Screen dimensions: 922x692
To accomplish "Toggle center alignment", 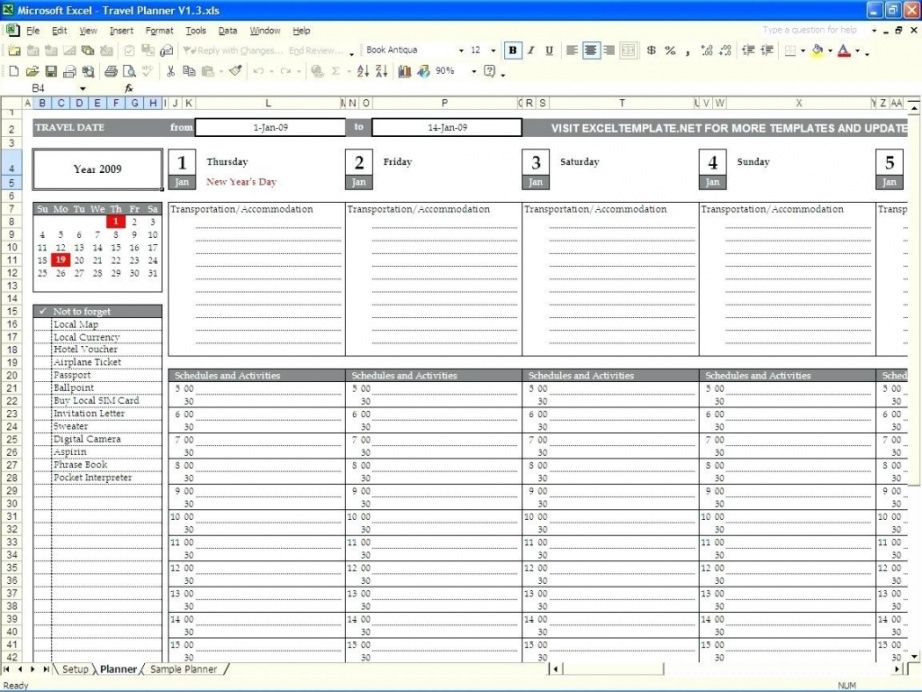I will coord(590,51).
